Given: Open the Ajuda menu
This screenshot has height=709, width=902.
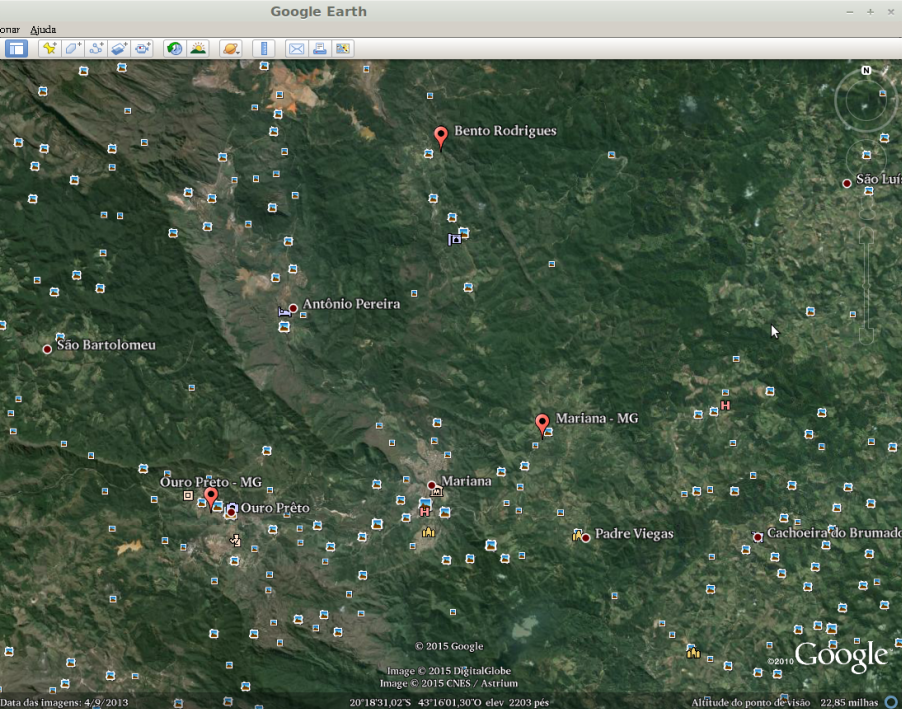Looking at the screenshot, I should (43, 29).
